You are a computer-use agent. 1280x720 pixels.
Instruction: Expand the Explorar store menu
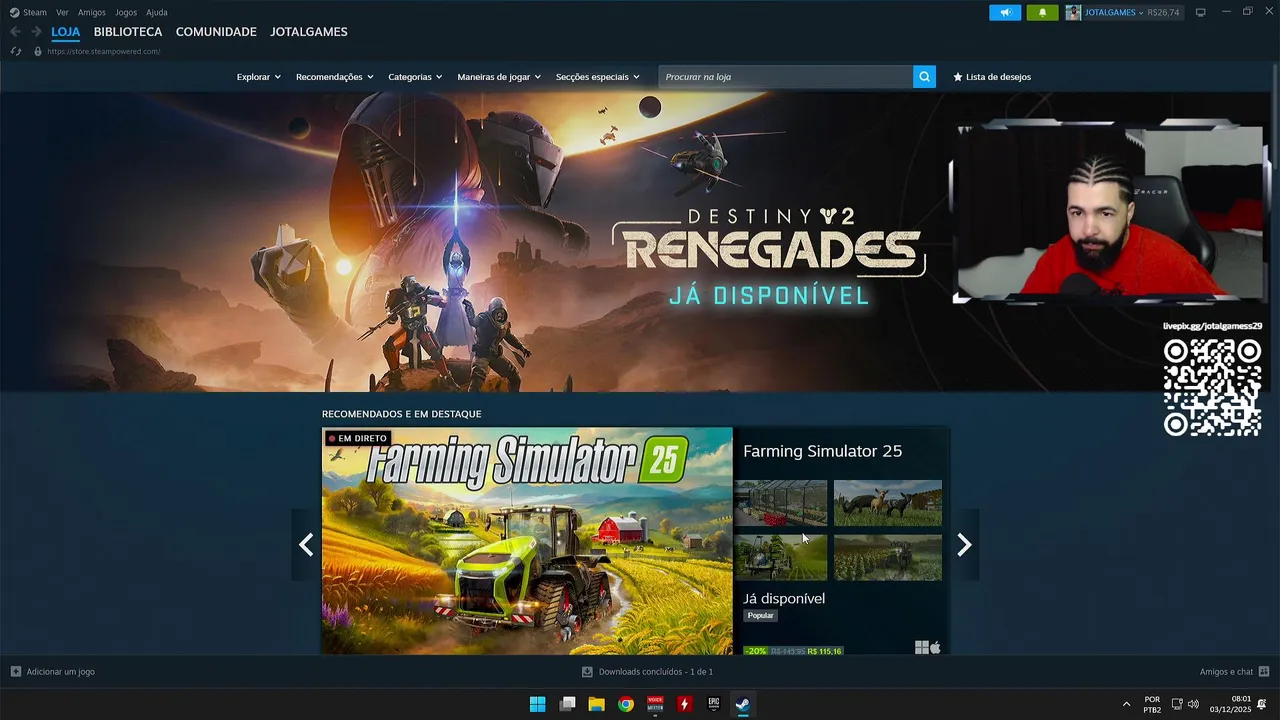pos(258,77)
